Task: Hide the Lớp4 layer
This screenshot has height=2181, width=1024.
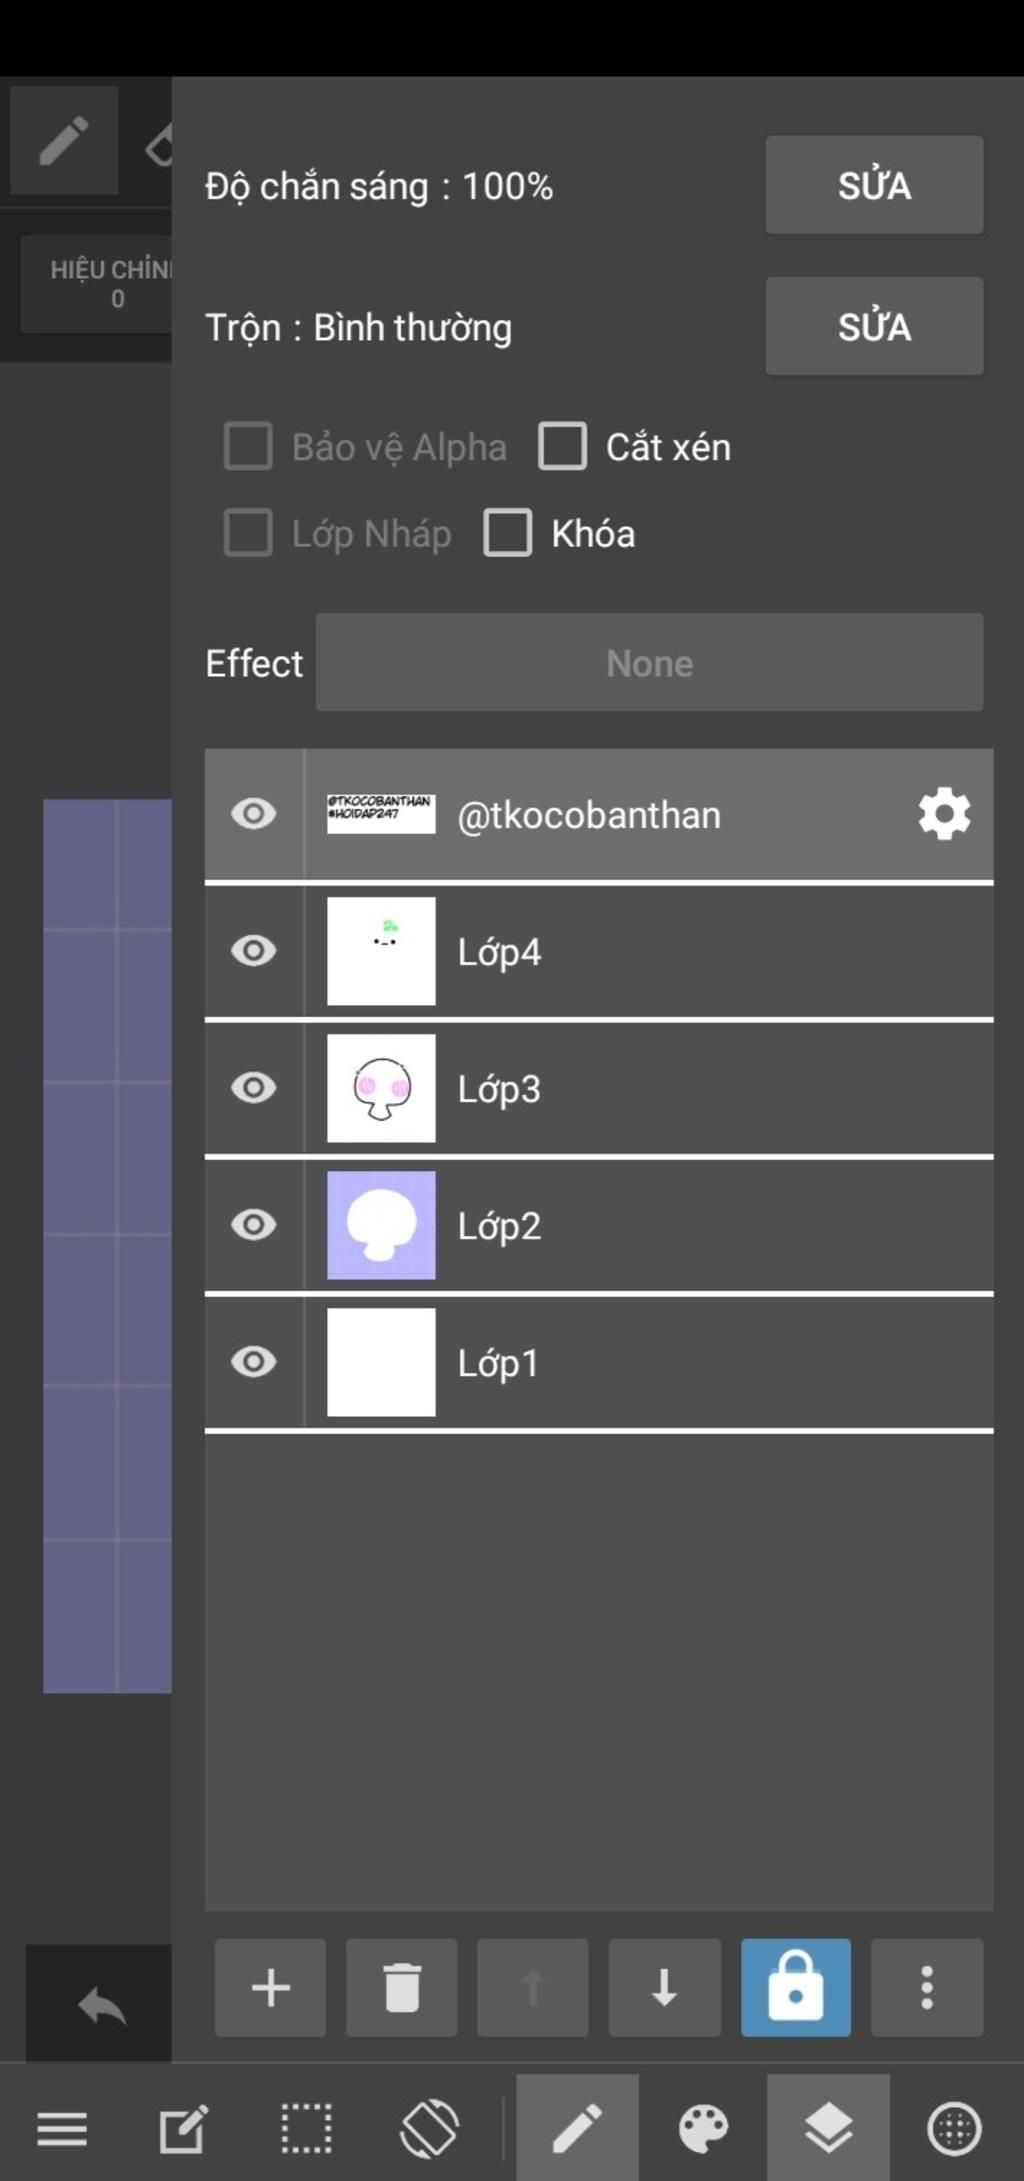Action: pyautogui.click(x=254, y=950)
